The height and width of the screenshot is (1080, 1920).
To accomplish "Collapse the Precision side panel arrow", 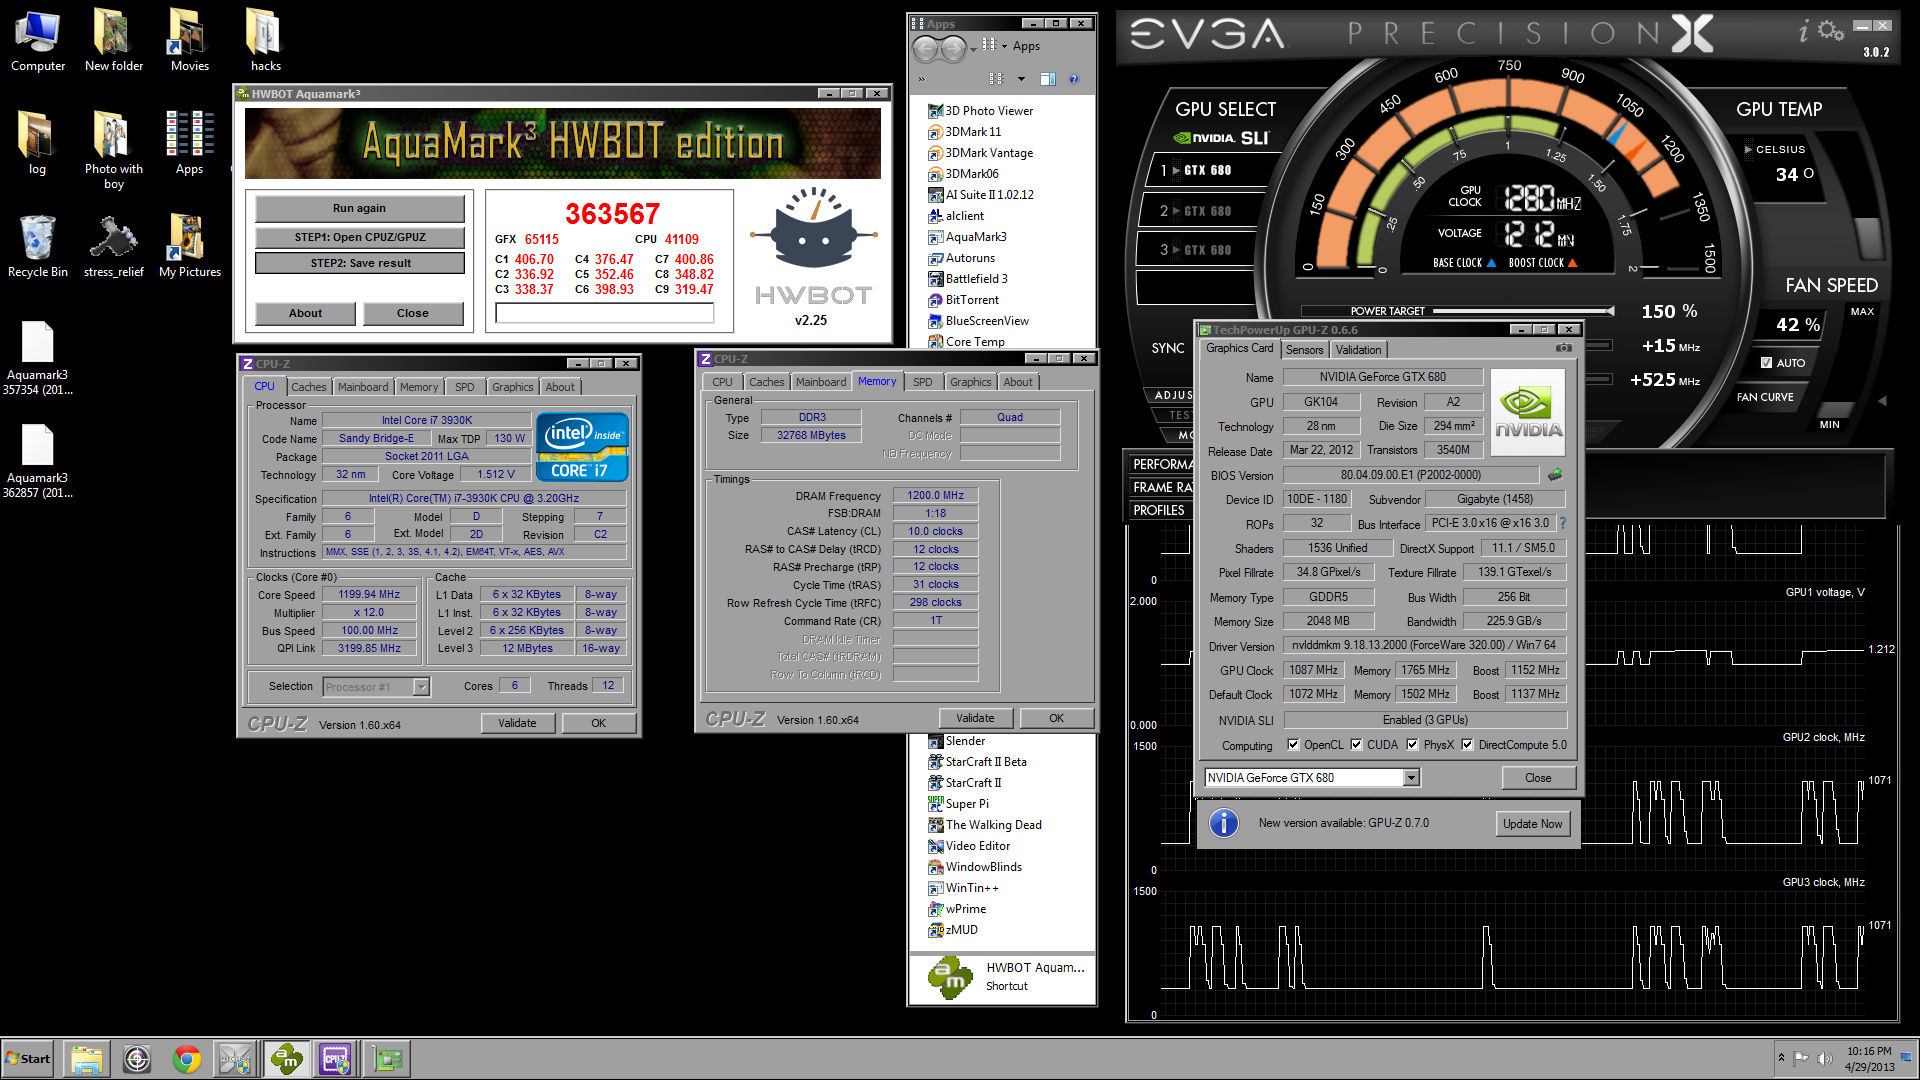I will pos(1882,401).
